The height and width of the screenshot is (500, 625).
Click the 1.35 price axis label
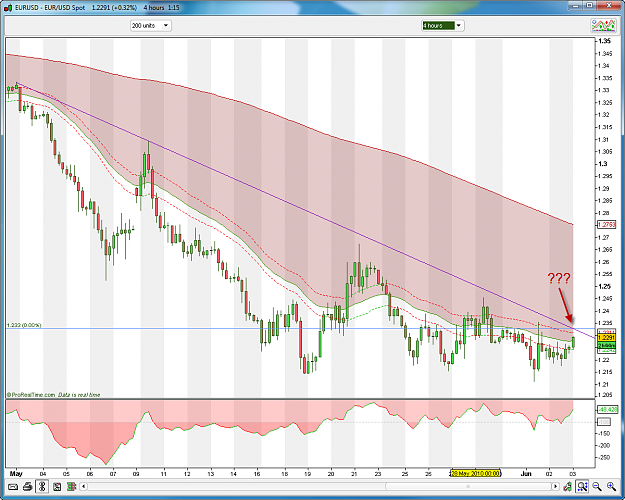[x=605, y=41]
